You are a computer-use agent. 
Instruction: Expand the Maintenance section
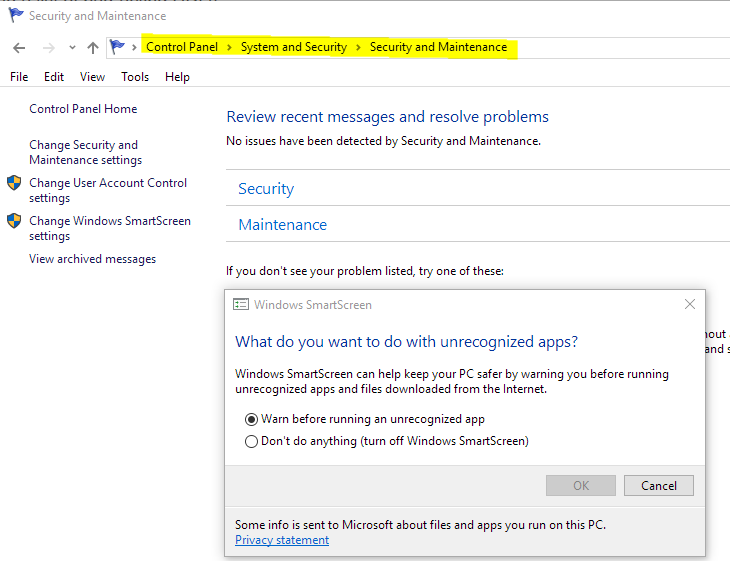click(282, 225)
